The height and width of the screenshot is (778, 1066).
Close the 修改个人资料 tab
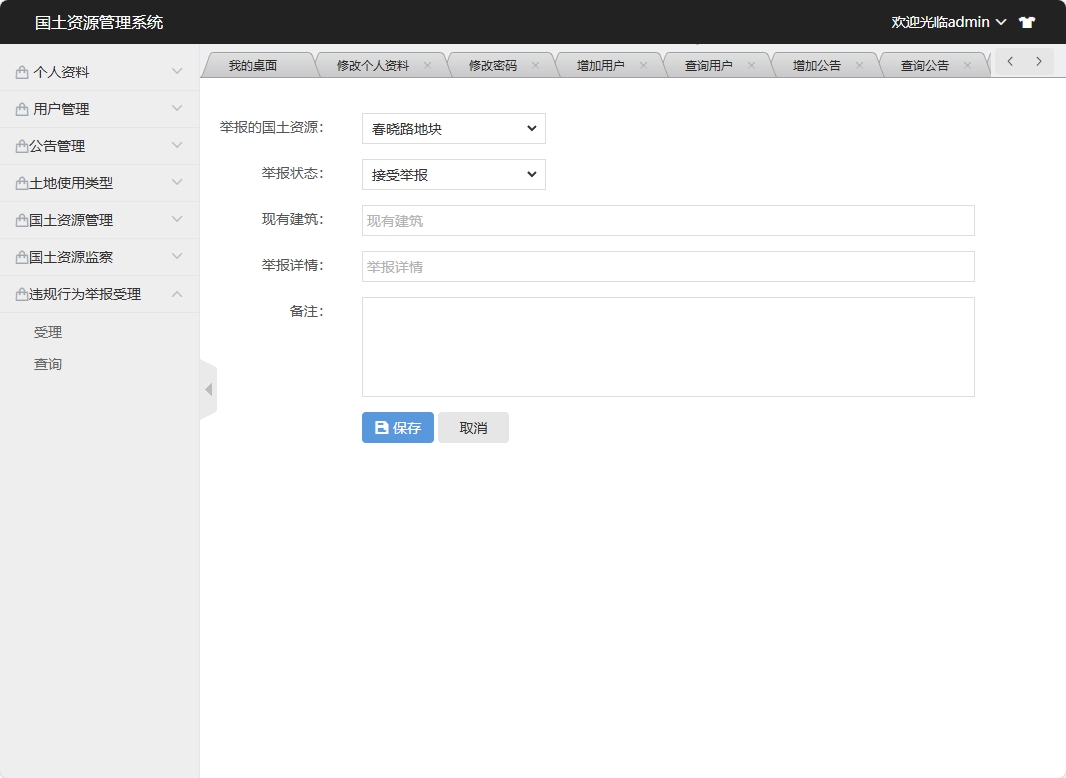click(427, 66)
